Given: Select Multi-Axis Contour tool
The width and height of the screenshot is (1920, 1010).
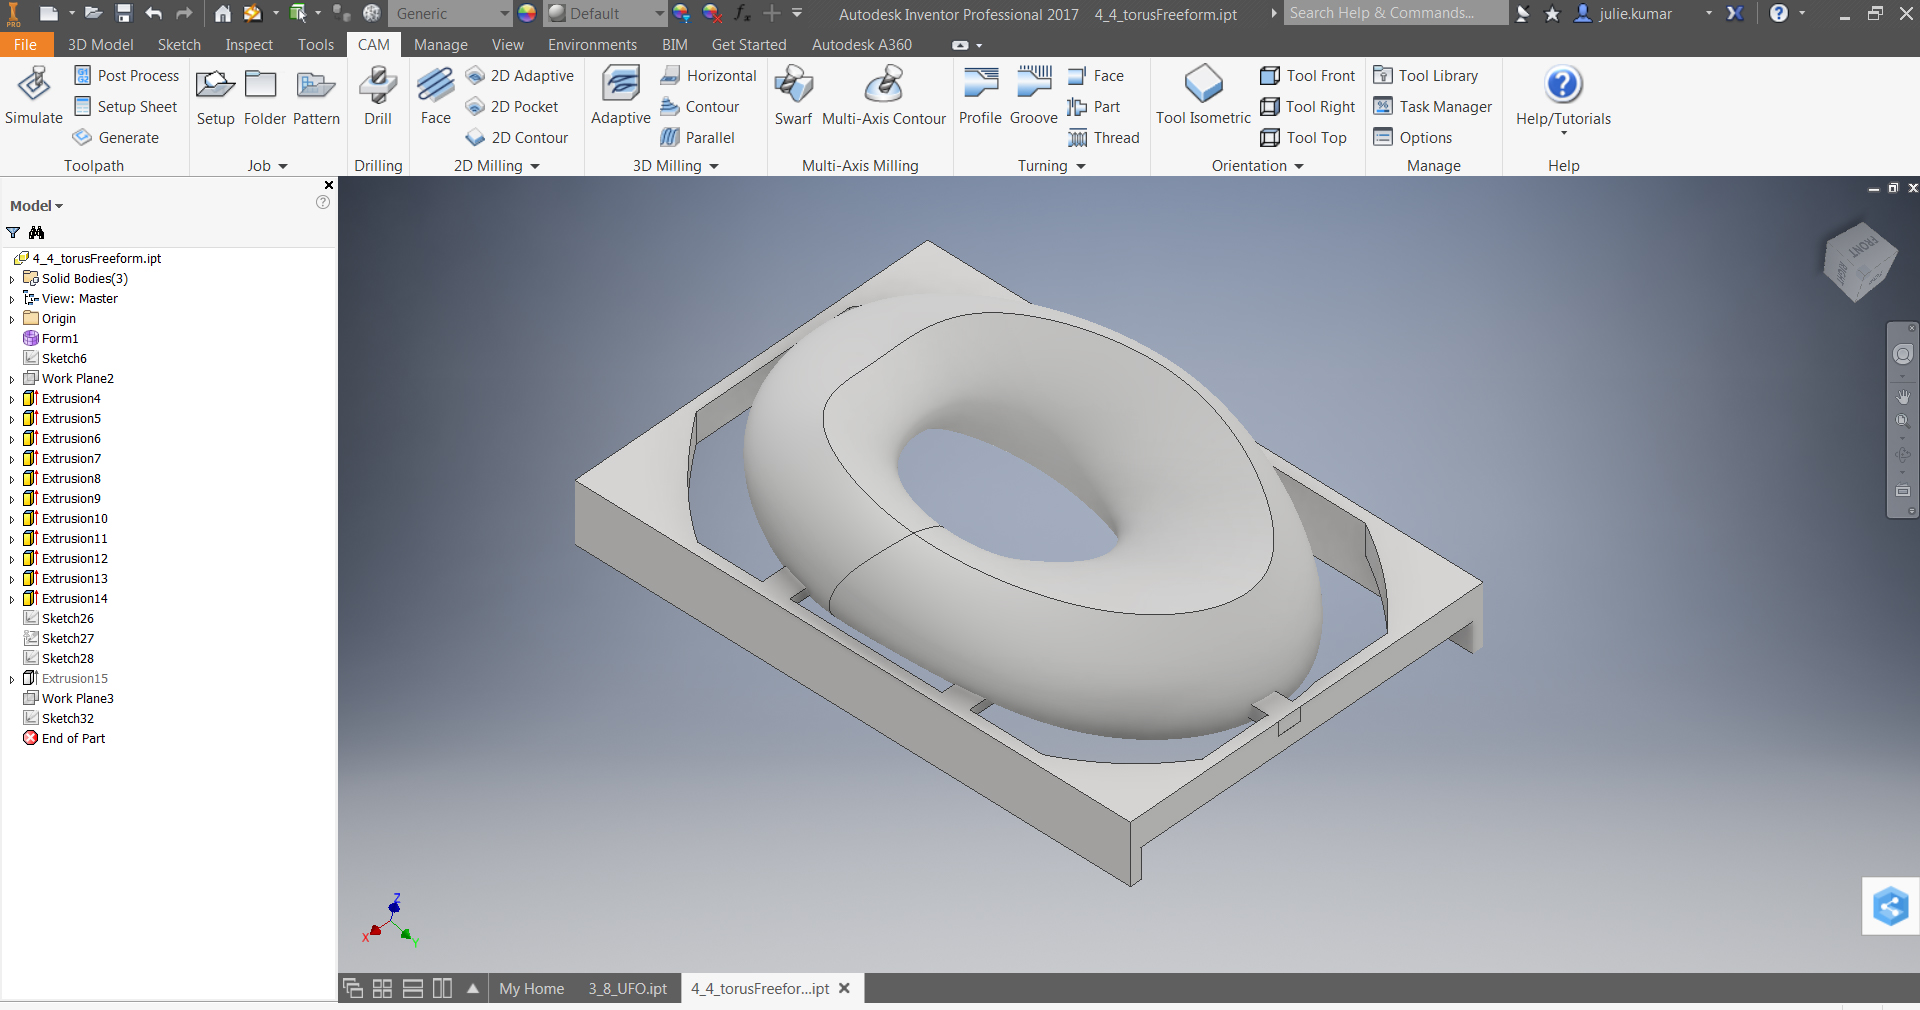Looking at the screenshot, I should [x=883, y=96].
